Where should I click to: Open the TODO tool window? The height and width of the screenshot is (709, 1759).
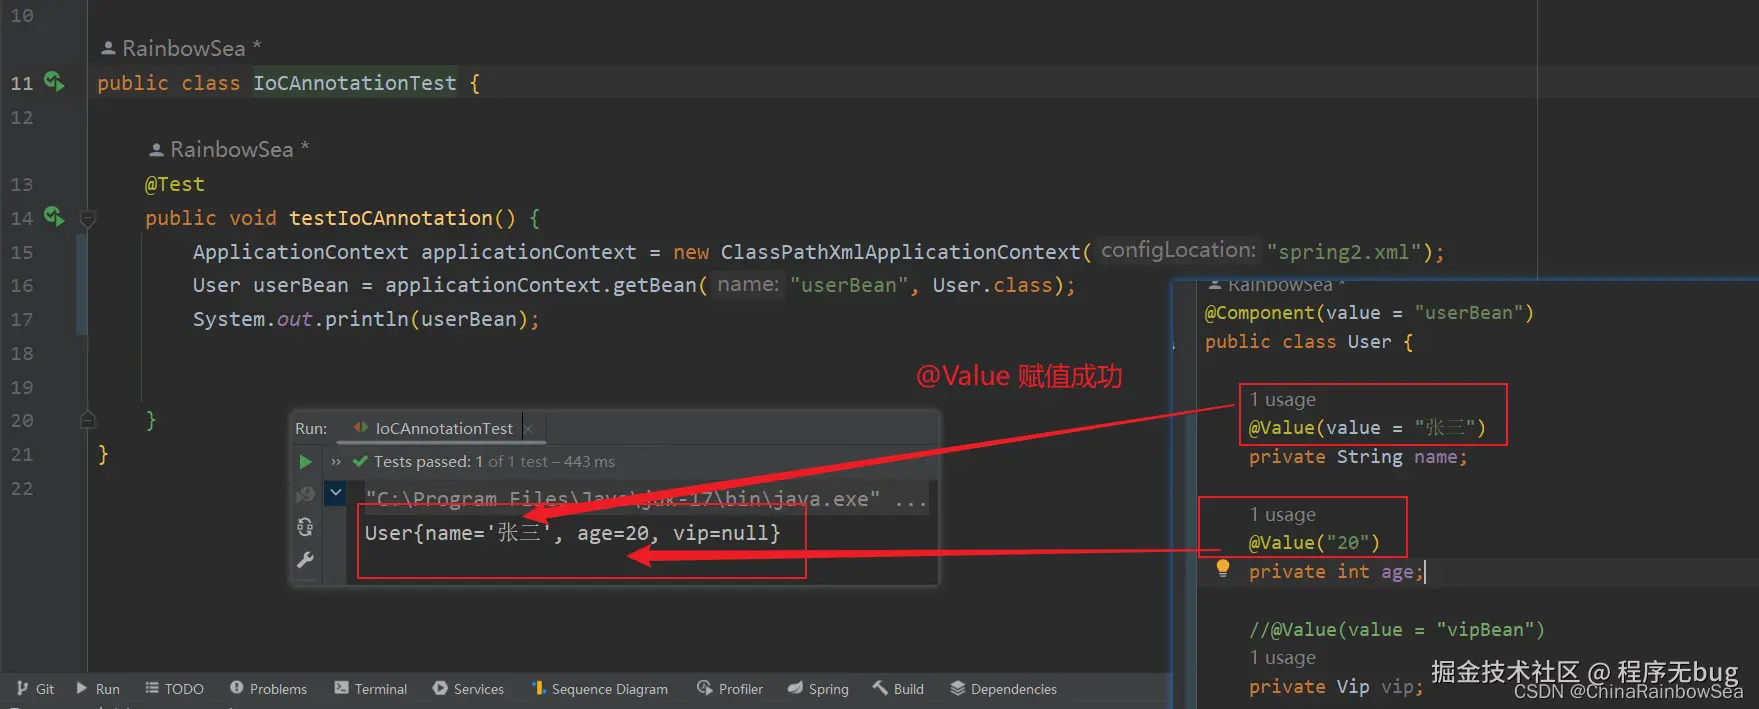point(174,689)
